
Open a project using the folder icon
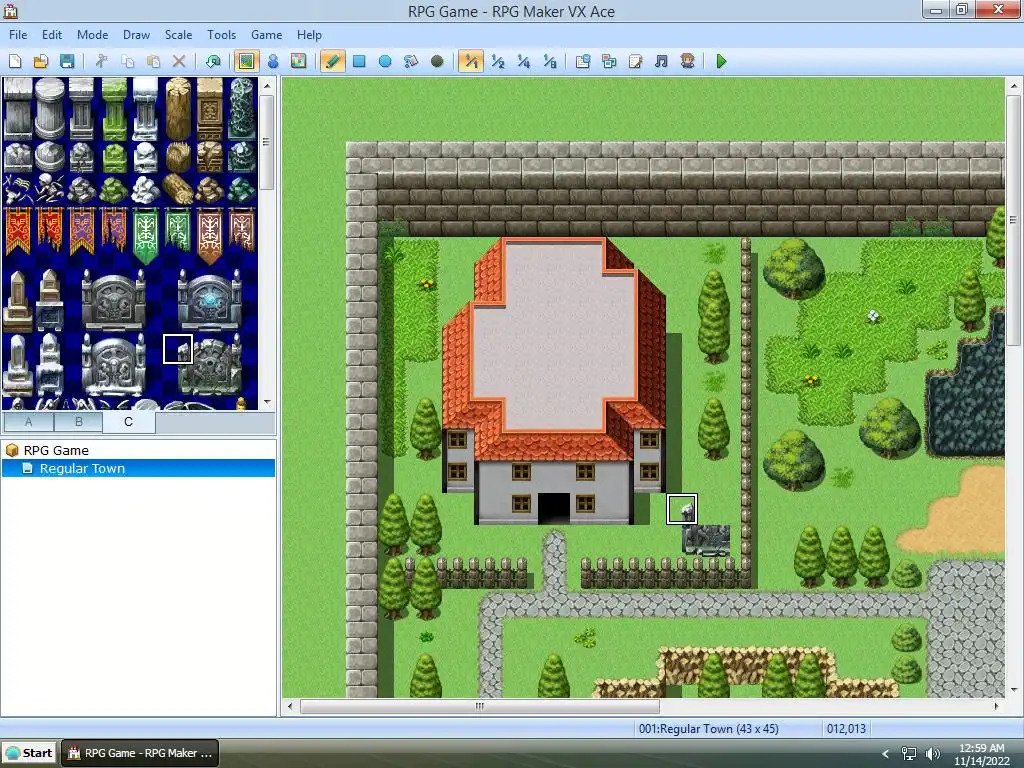tap(40, 61)
